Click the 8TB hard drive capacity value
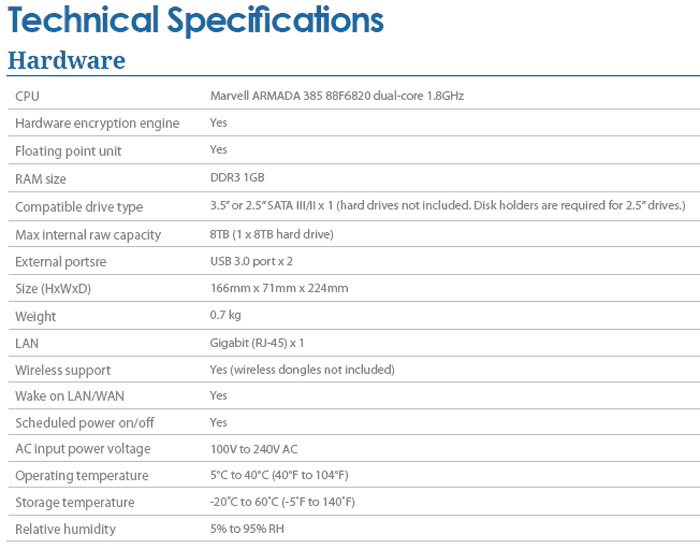The height and width of the screenshot is (549, 700). pyautogui.click(x=271, y=235)
